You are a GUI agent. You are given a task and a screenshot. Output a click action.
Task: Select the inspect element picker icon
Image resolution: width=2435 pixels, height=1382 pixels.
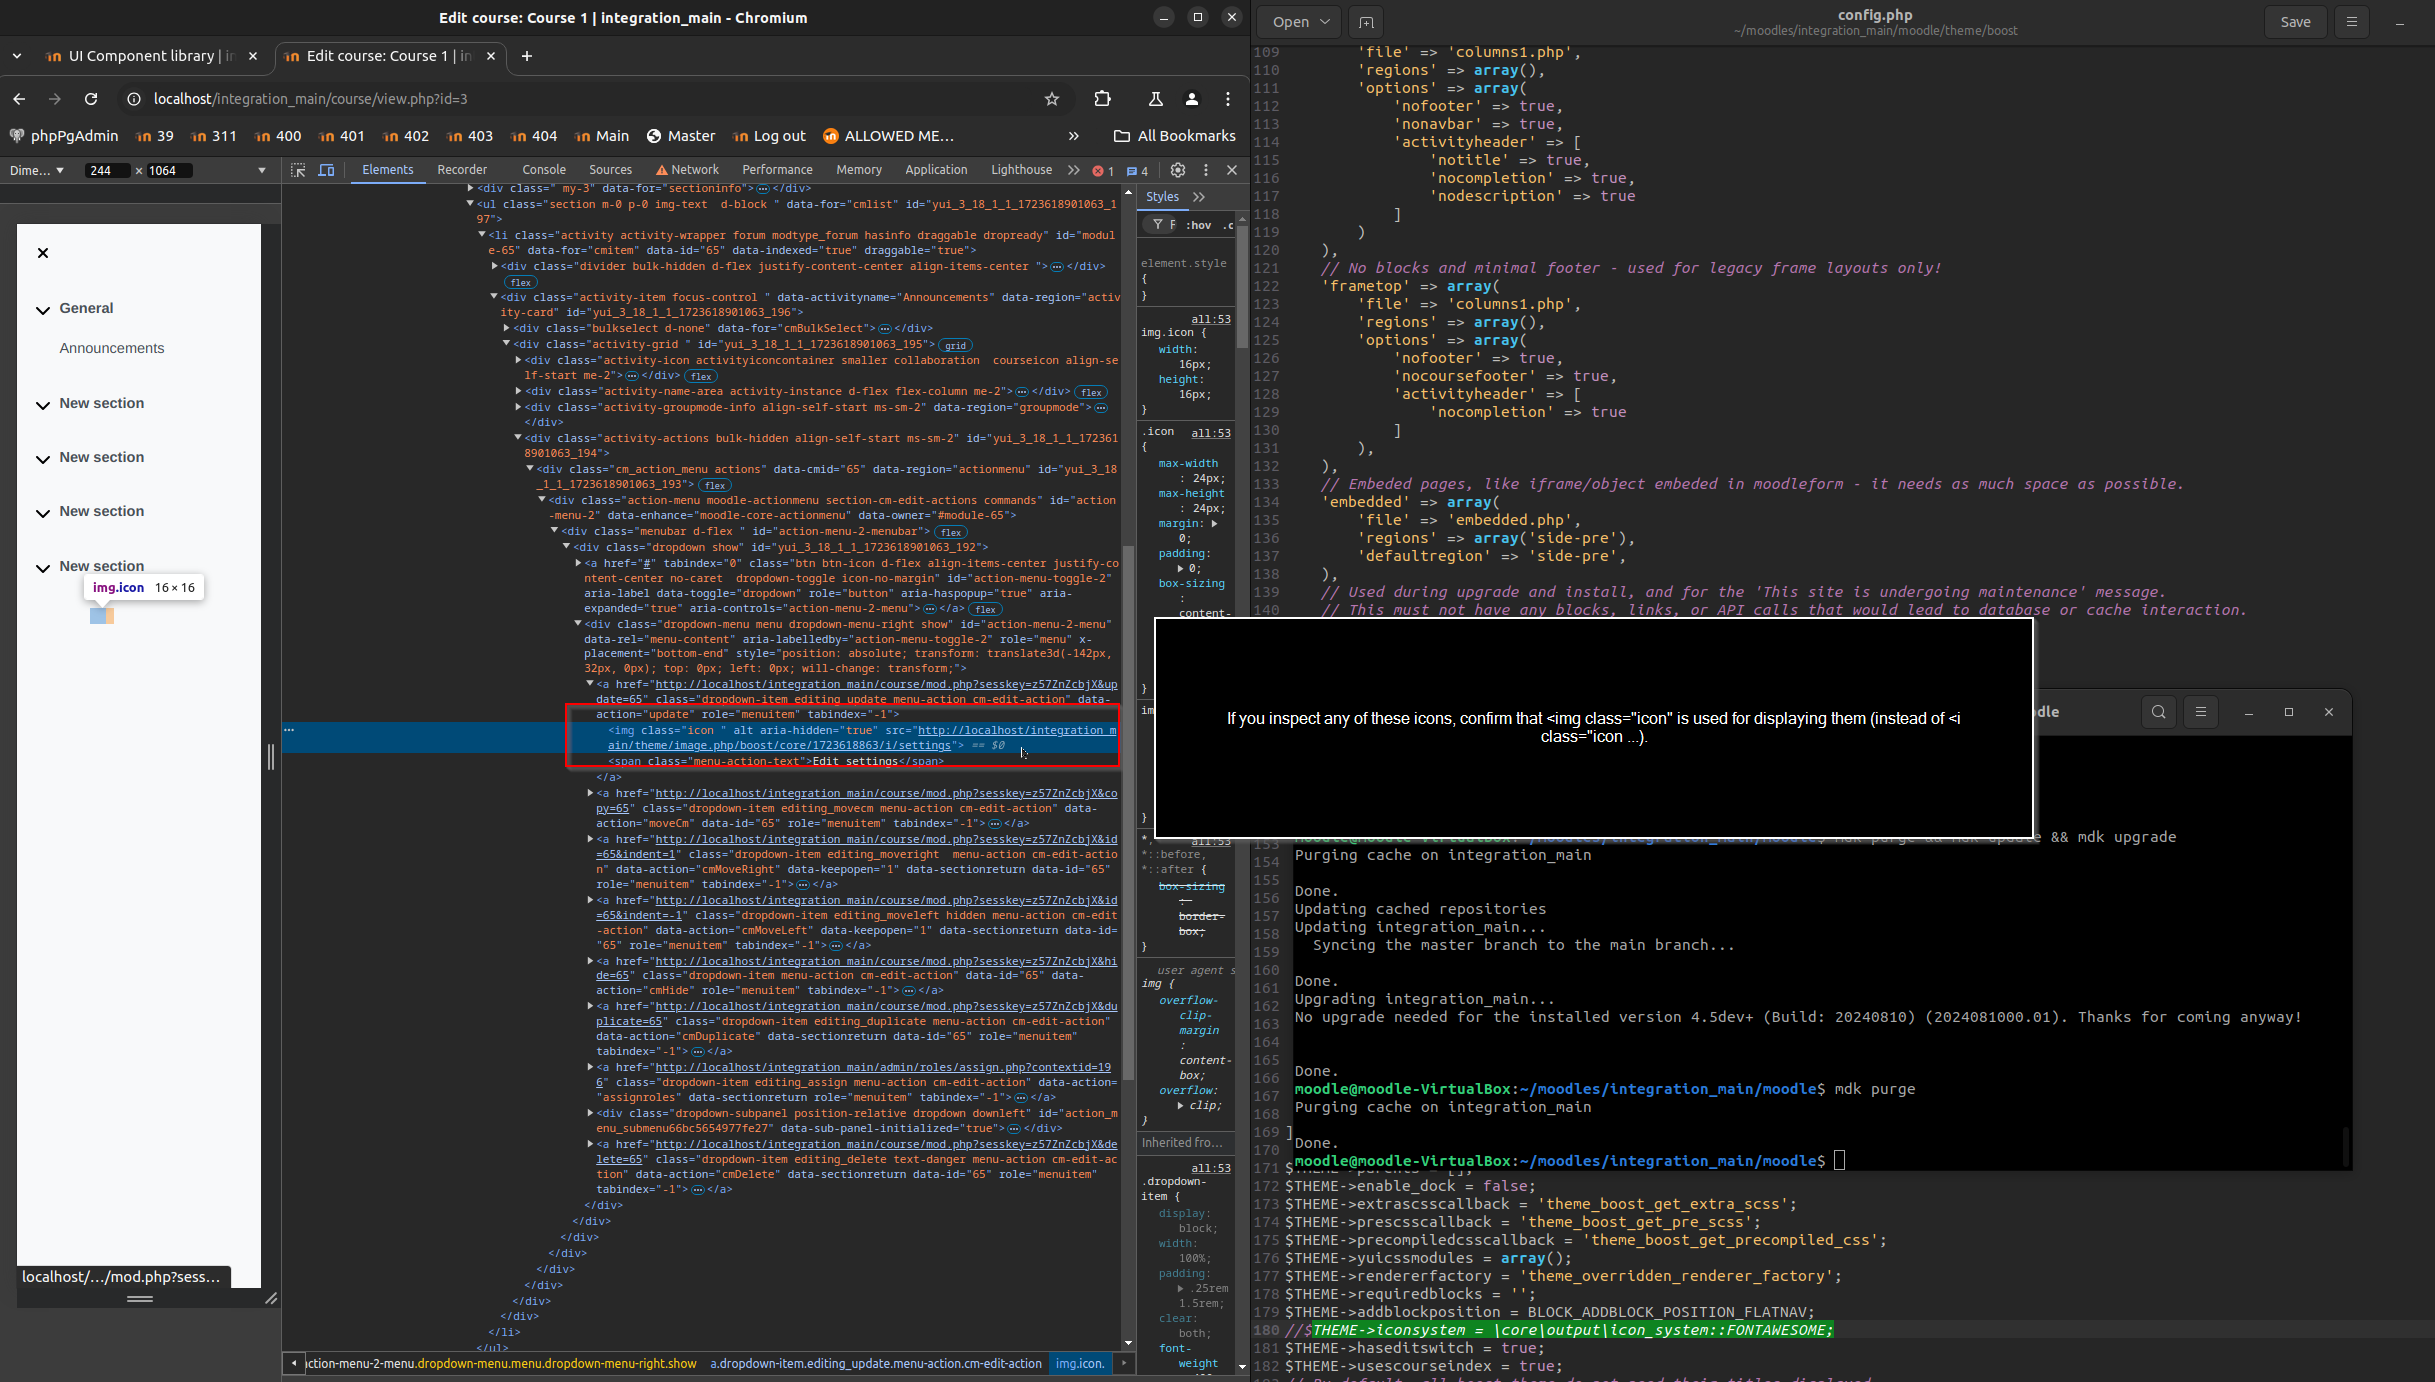click(x=298, y=170)
